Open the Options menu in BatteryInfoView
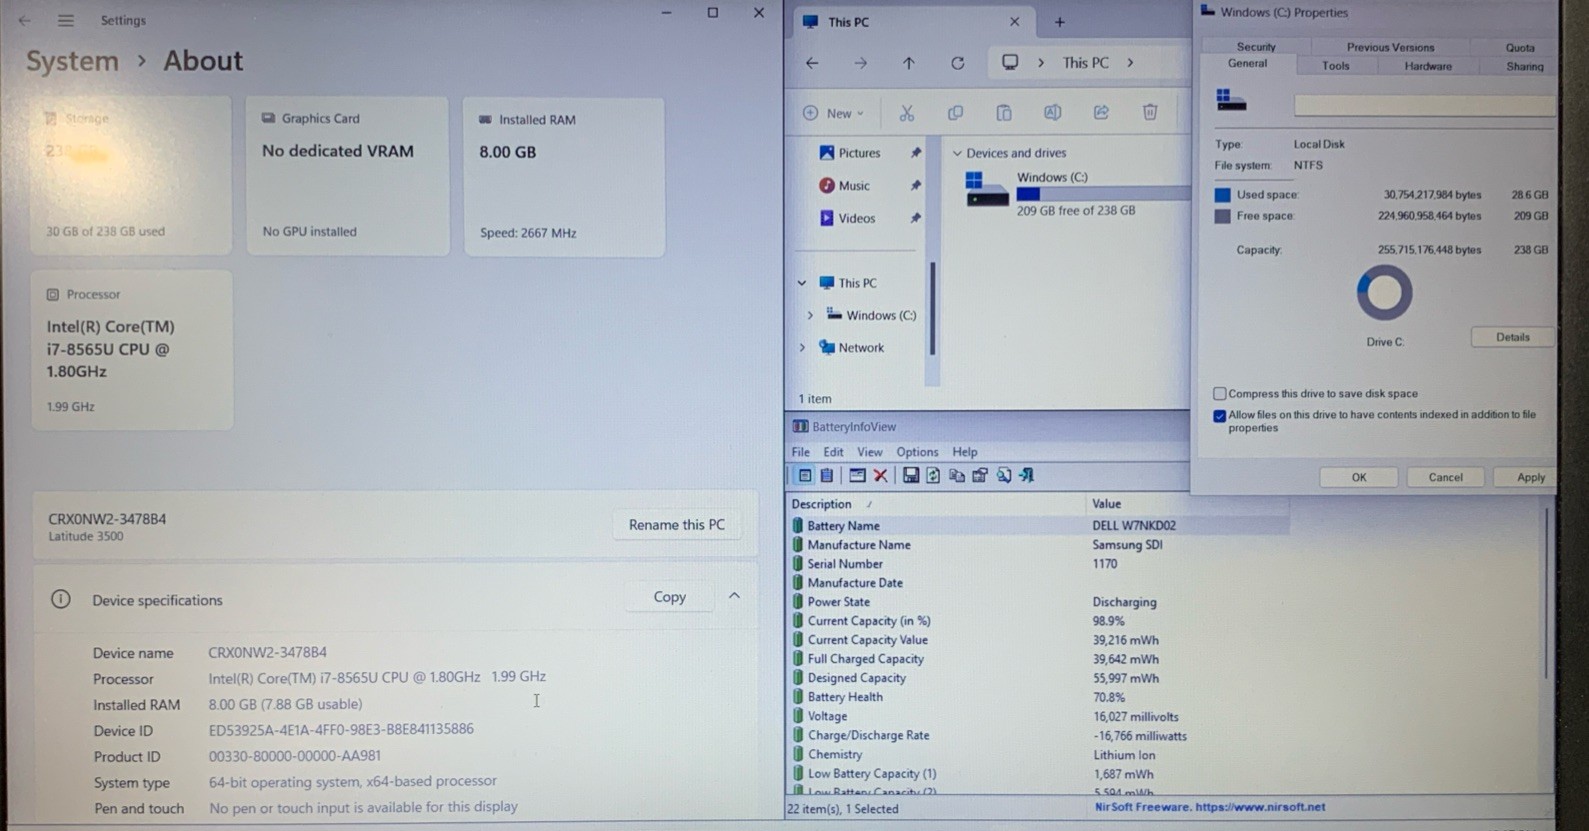The width and height of the screenshot is (1589, 831). coord(917,452)
